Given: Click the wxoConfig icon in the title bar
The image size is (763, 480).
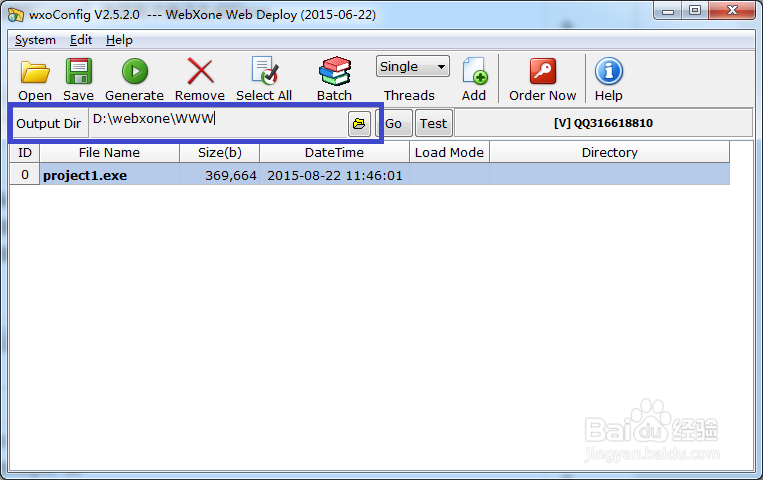Looking at the screenshot, I should [x=16, y=15].
